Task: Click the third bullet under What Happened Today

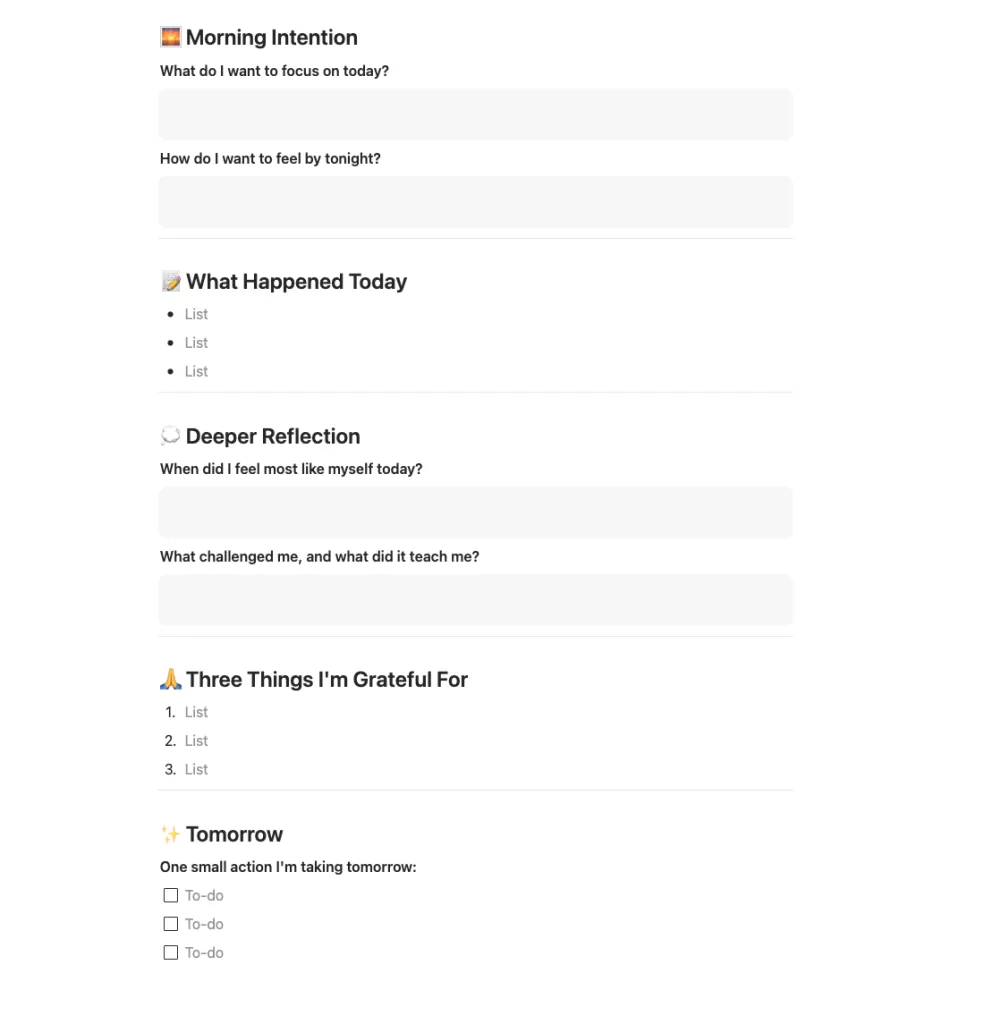Action: coord(196,371)
